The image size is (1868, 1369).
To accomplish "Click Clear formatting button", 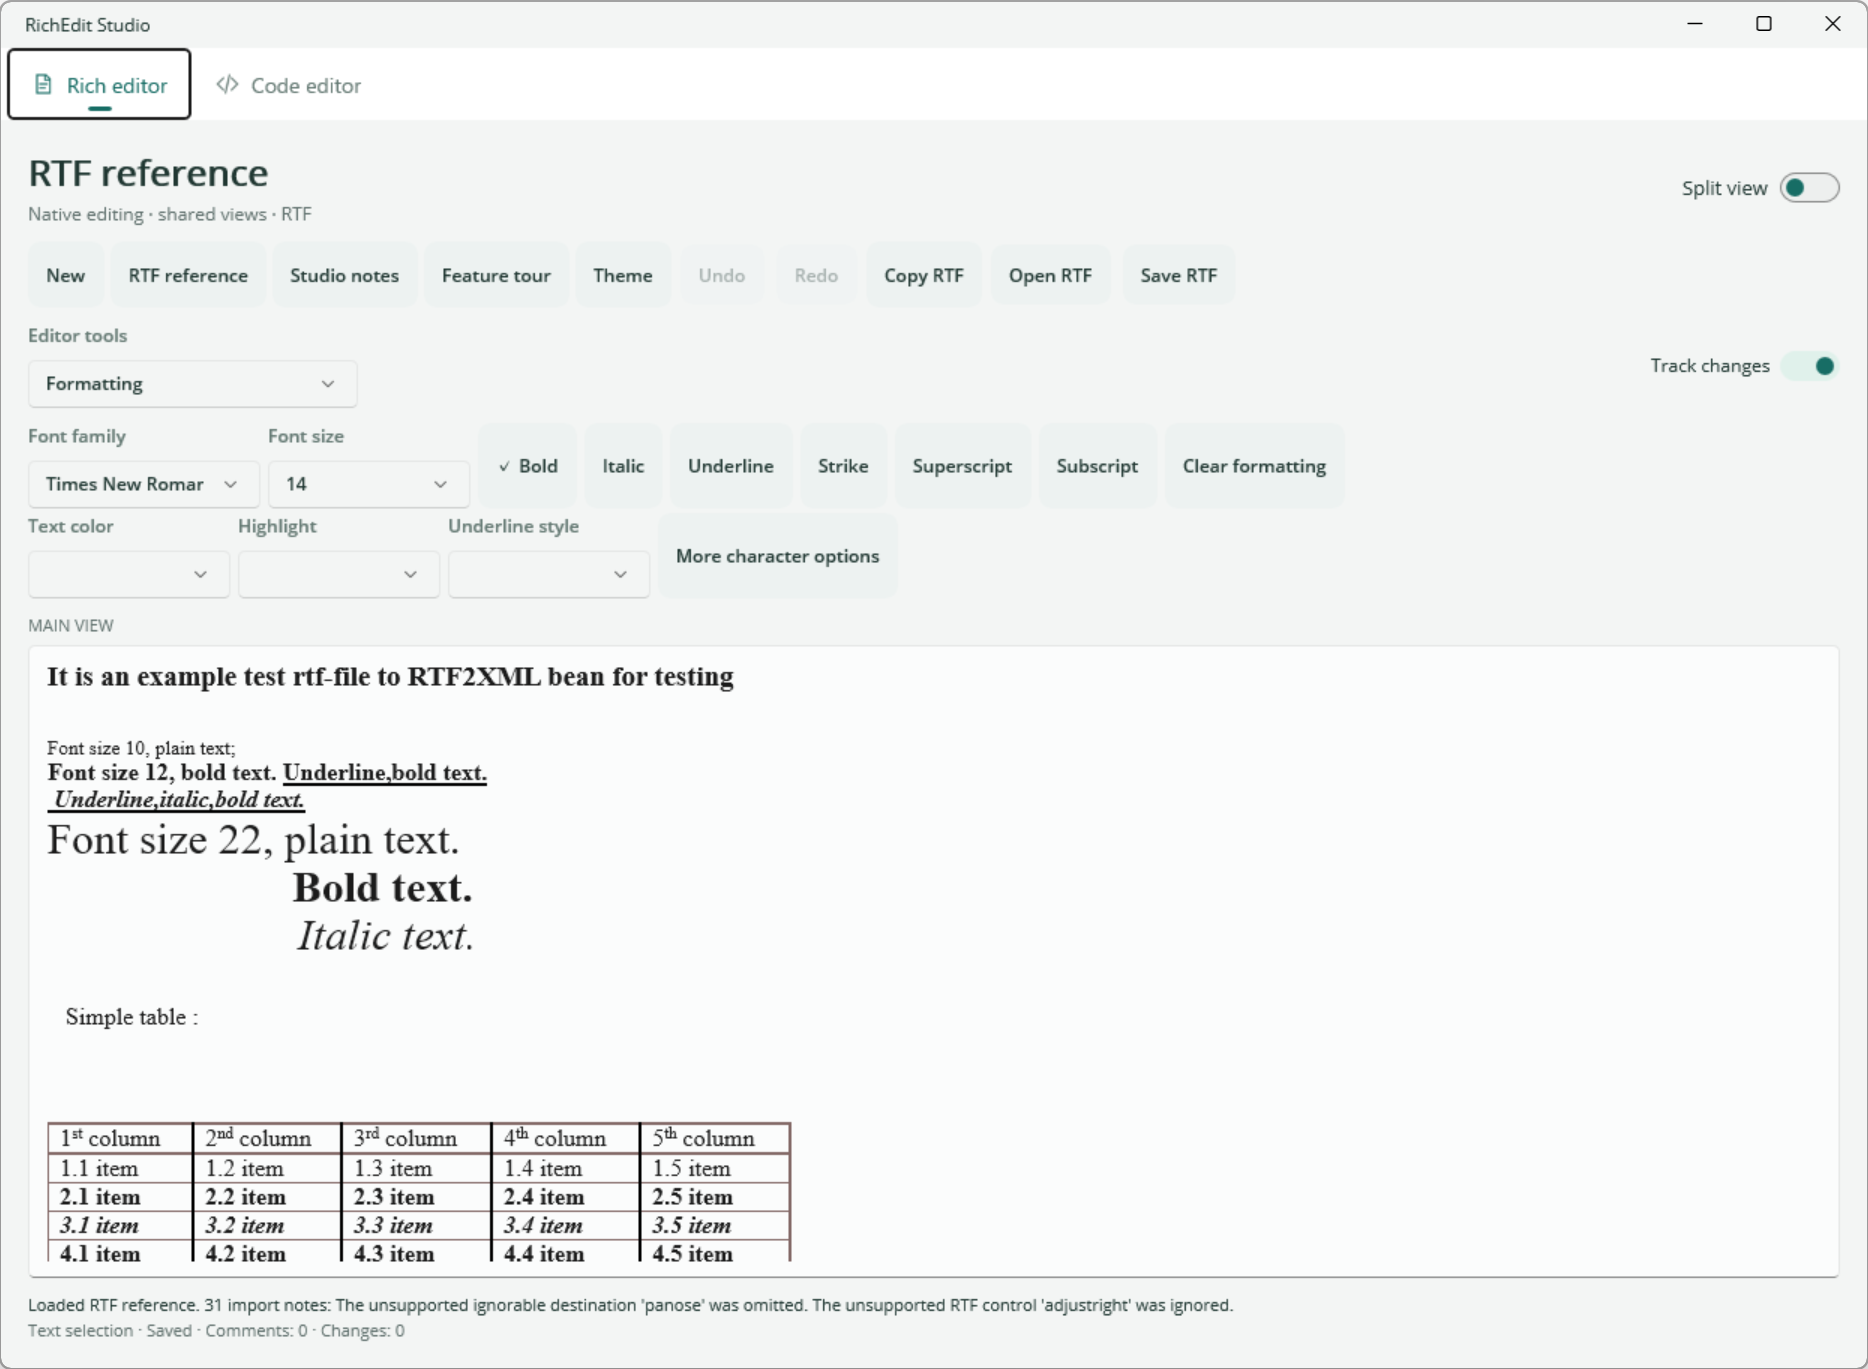I will click(1254, 466).
